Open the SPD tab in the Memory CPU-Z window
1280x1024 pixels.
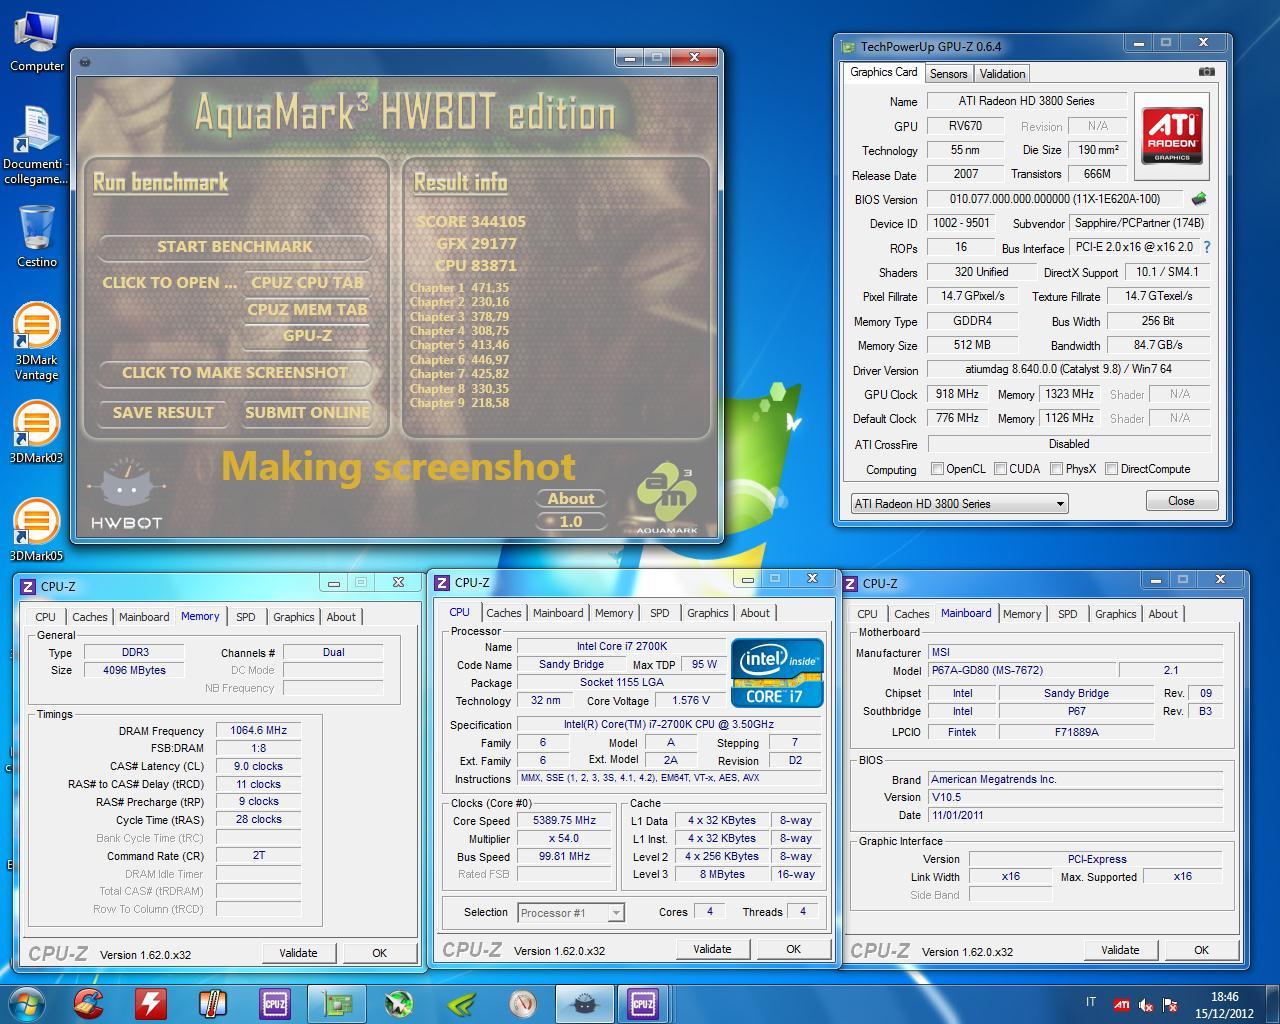click(x=246, y=617)
